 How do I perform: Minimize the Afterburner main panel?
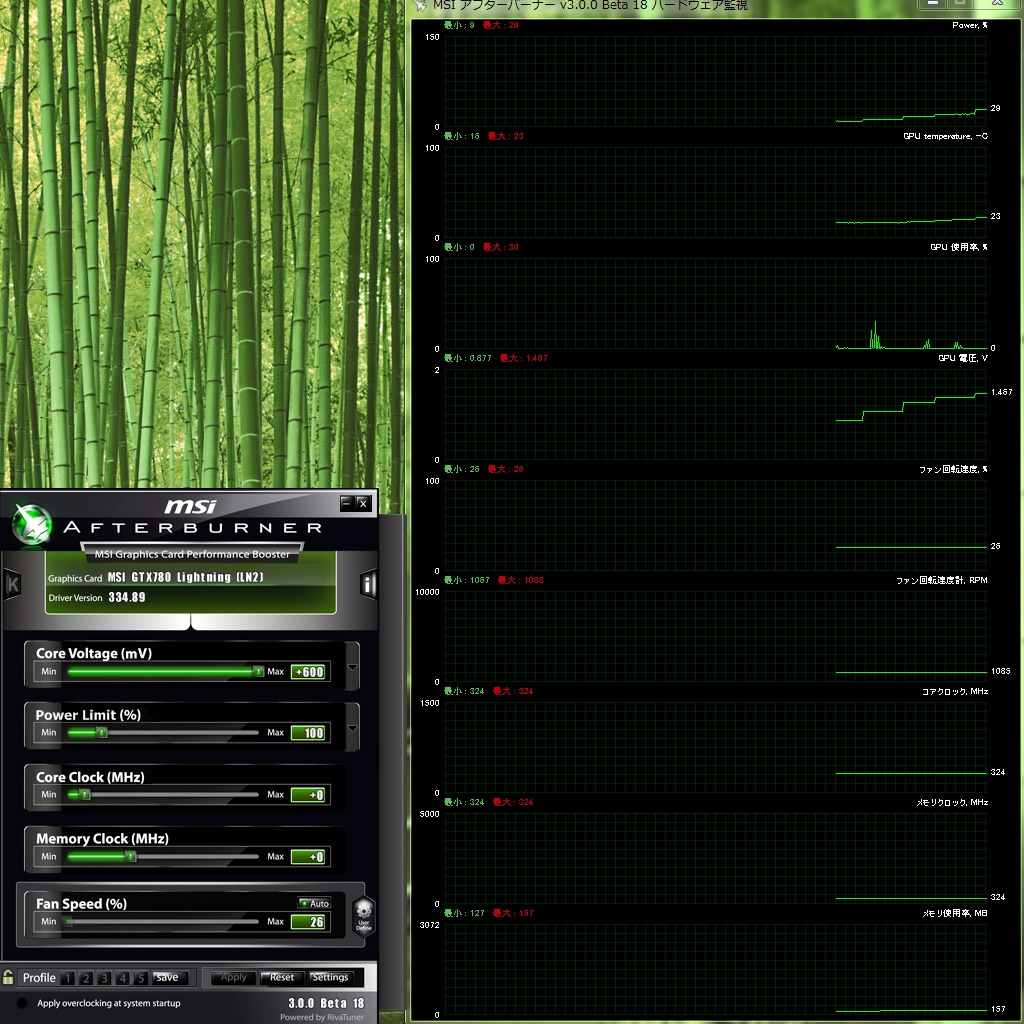[347, 503]
